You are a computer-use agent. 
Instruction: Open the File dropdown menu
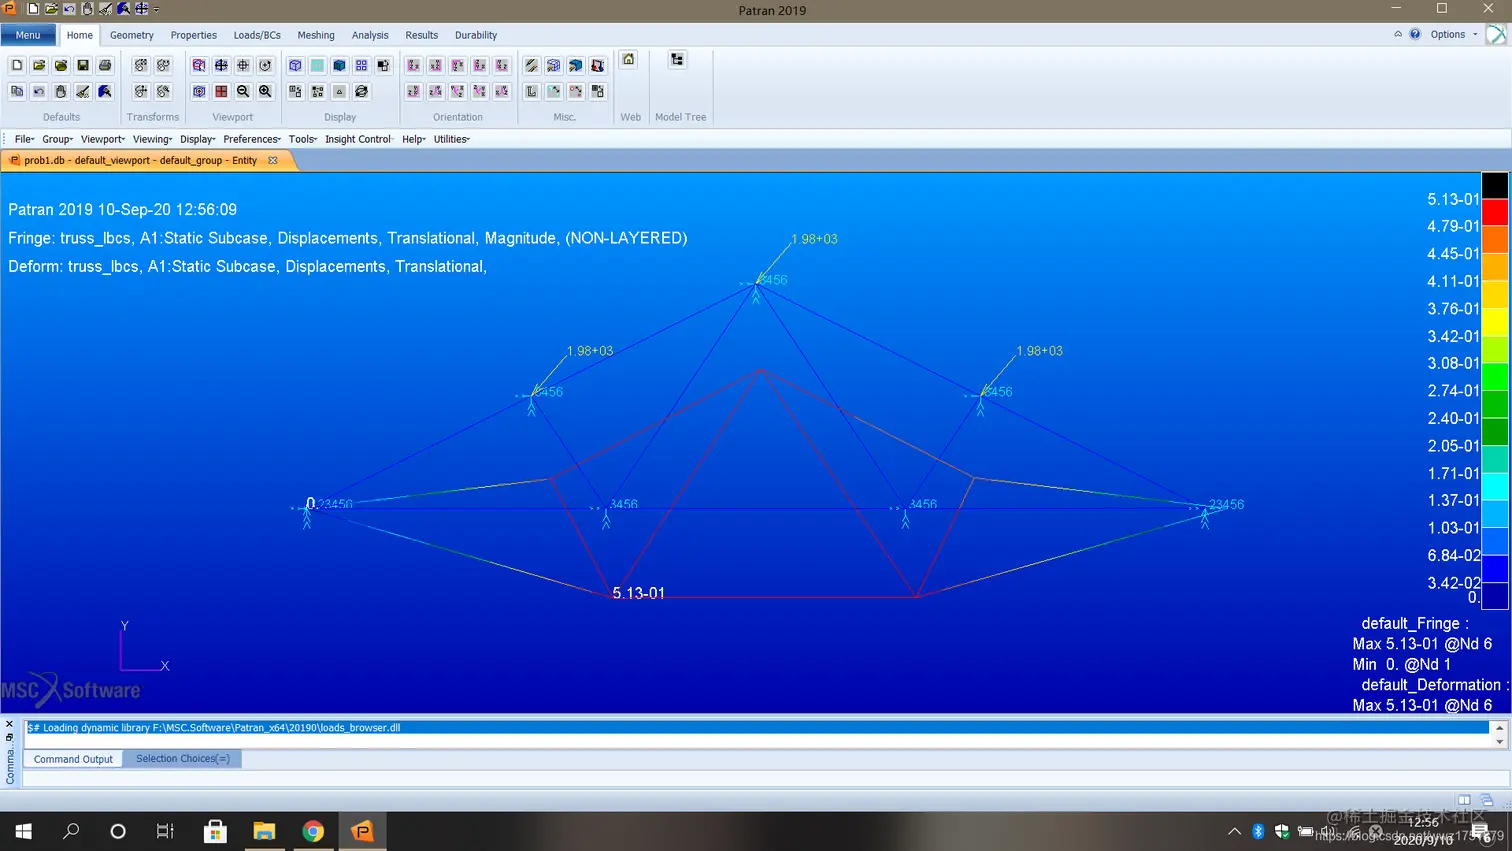tap(24, 139)
